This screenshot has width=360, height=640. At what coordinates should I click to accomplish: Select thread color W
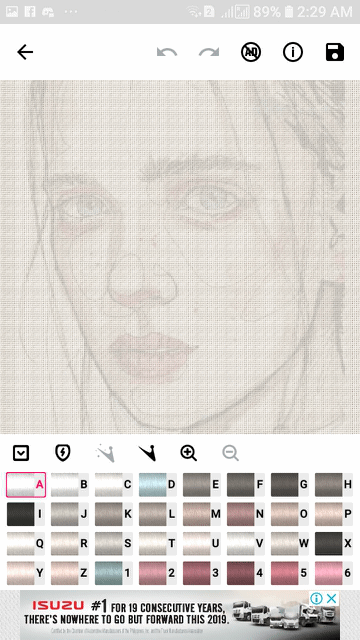(290, 543)
